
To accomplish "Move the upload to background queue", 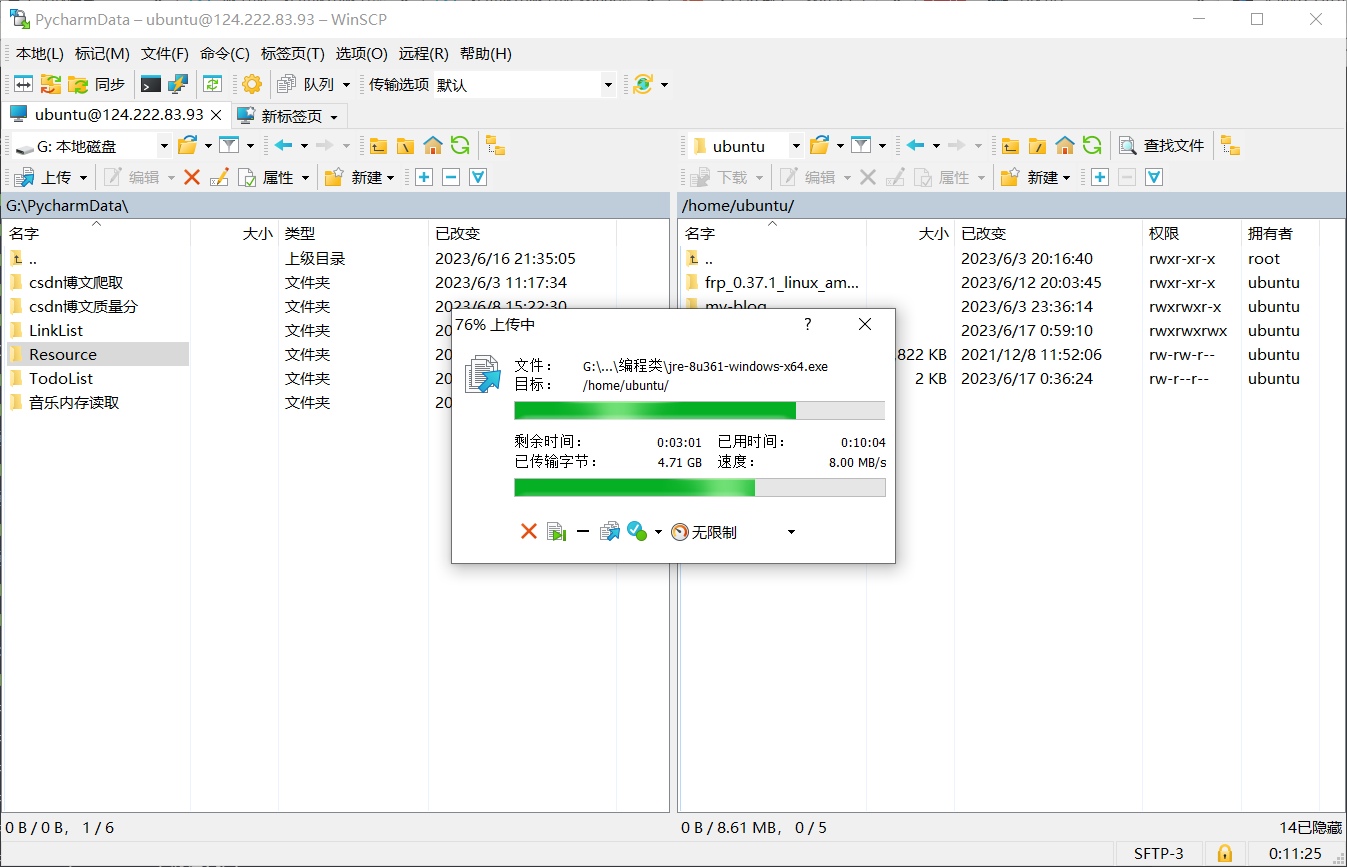I will click(610, 532).
